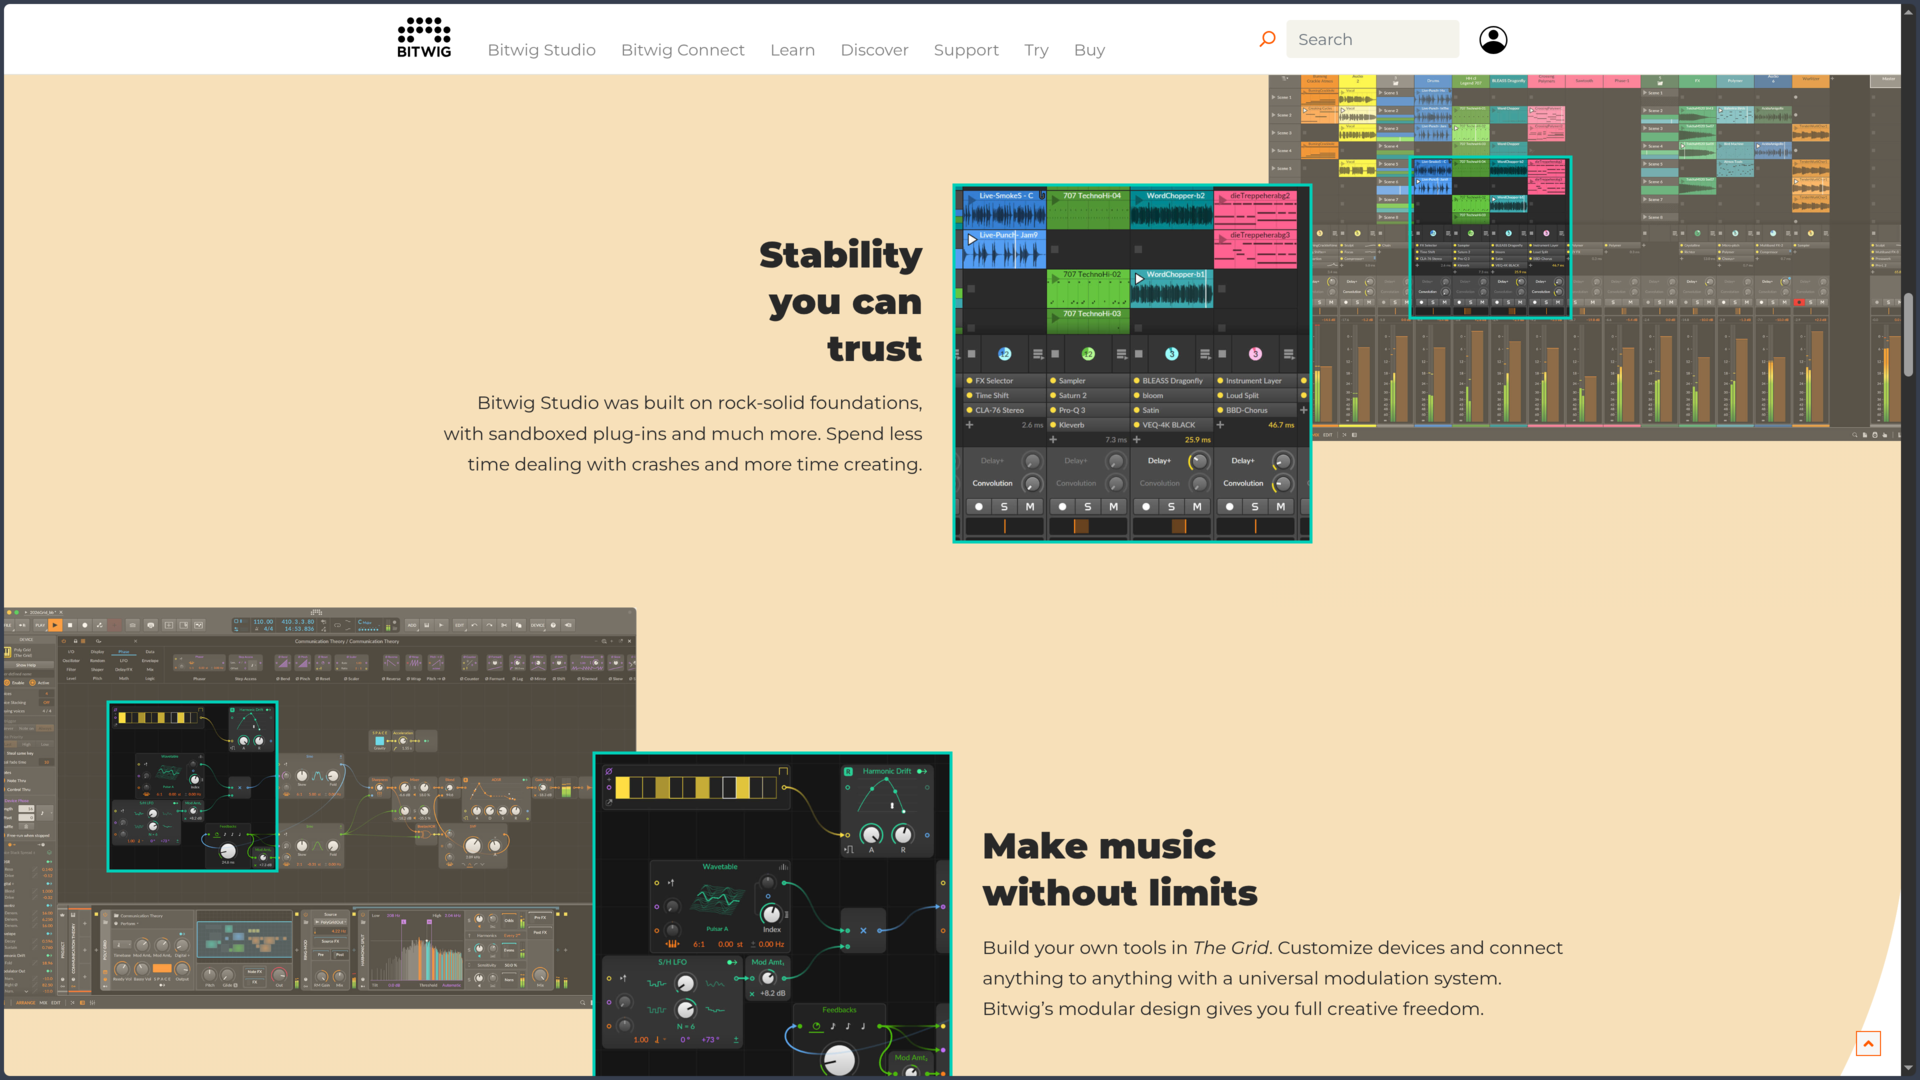Screen dimensions: 1920x1080
Task: Disable the Kleverb device in enlarged mixer
Action: click(x=1053, y=425)
